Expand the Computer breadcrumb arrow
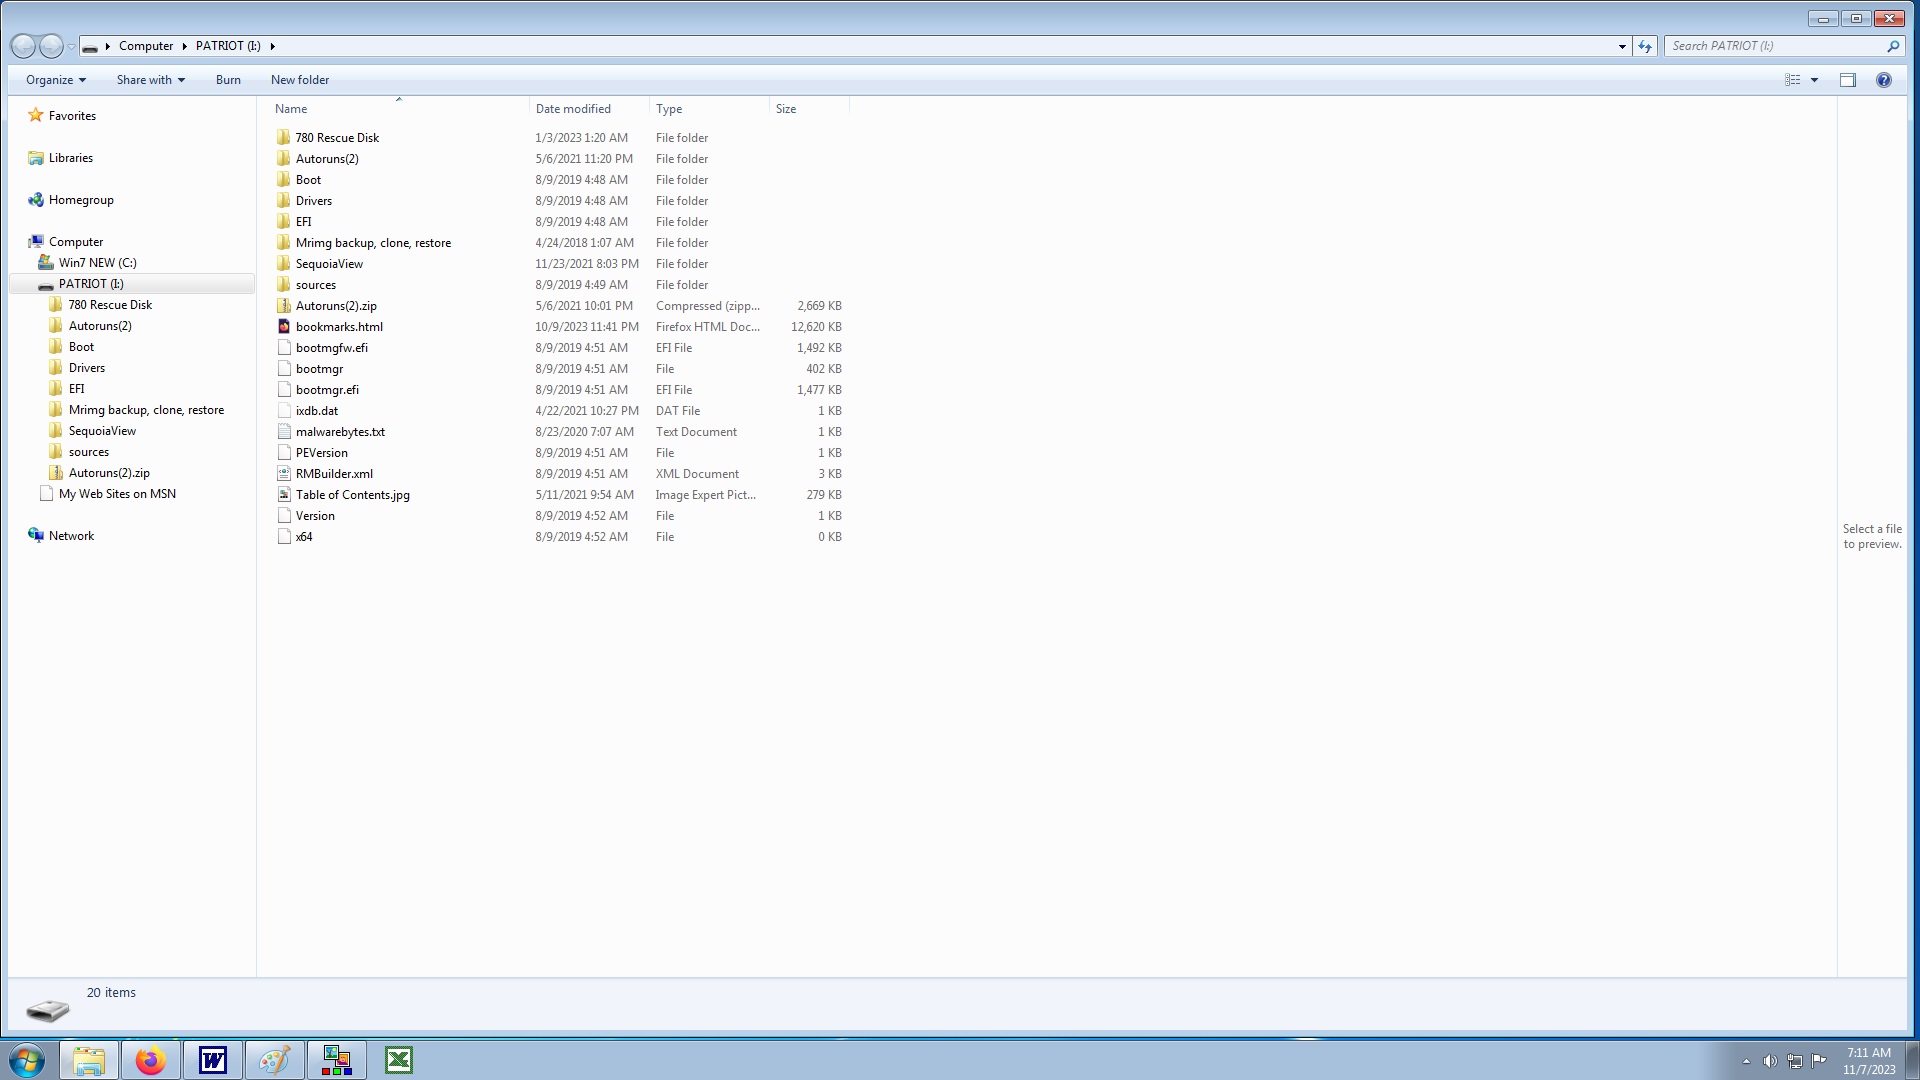This screenshot has height=1080, width=1920. point(184,46)
